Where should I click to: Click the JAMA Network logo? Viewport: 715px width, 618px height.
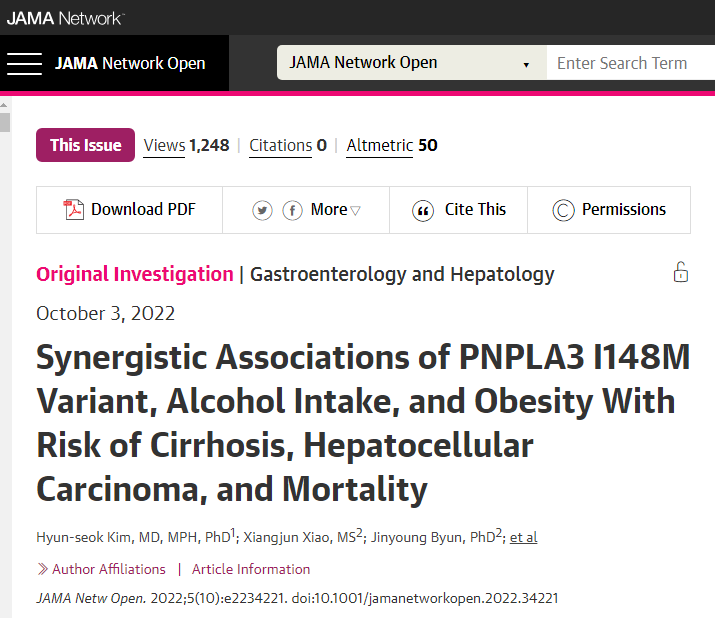65,17
